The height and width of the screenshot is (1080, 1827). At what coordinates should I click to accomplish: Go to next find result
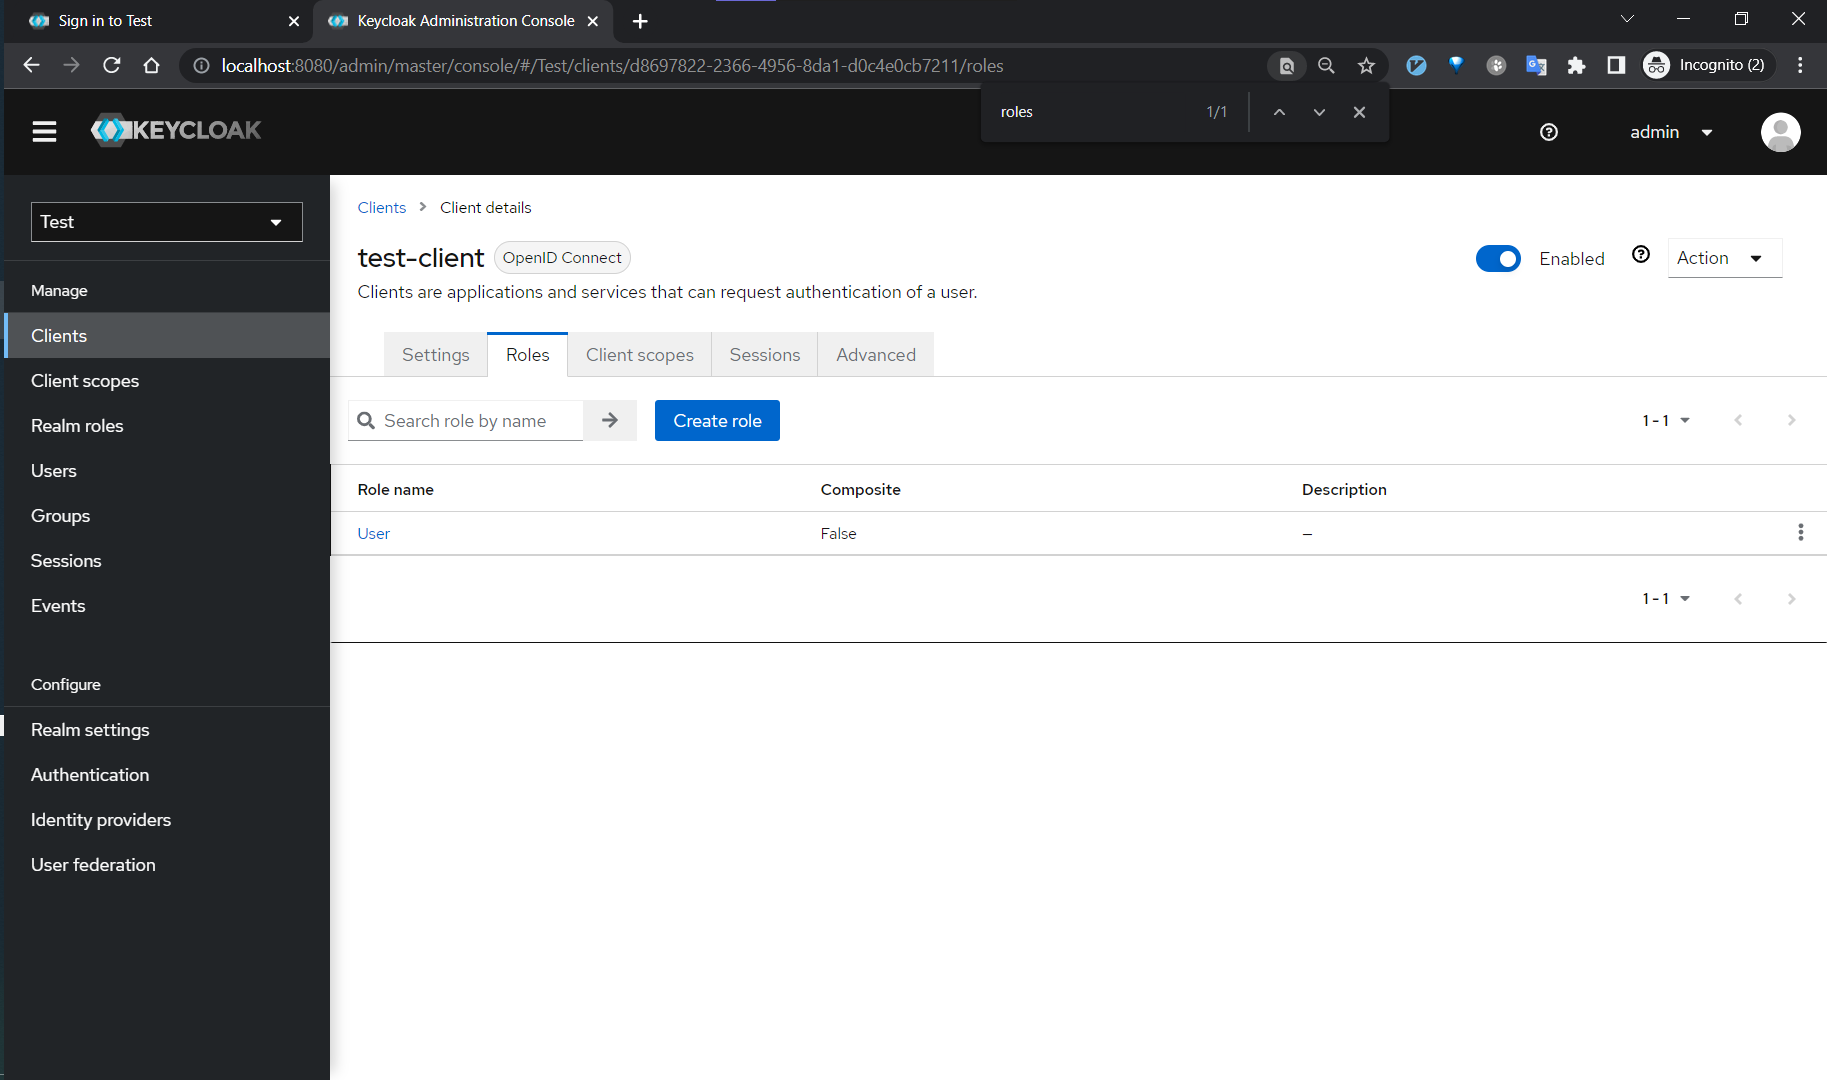1319,112
